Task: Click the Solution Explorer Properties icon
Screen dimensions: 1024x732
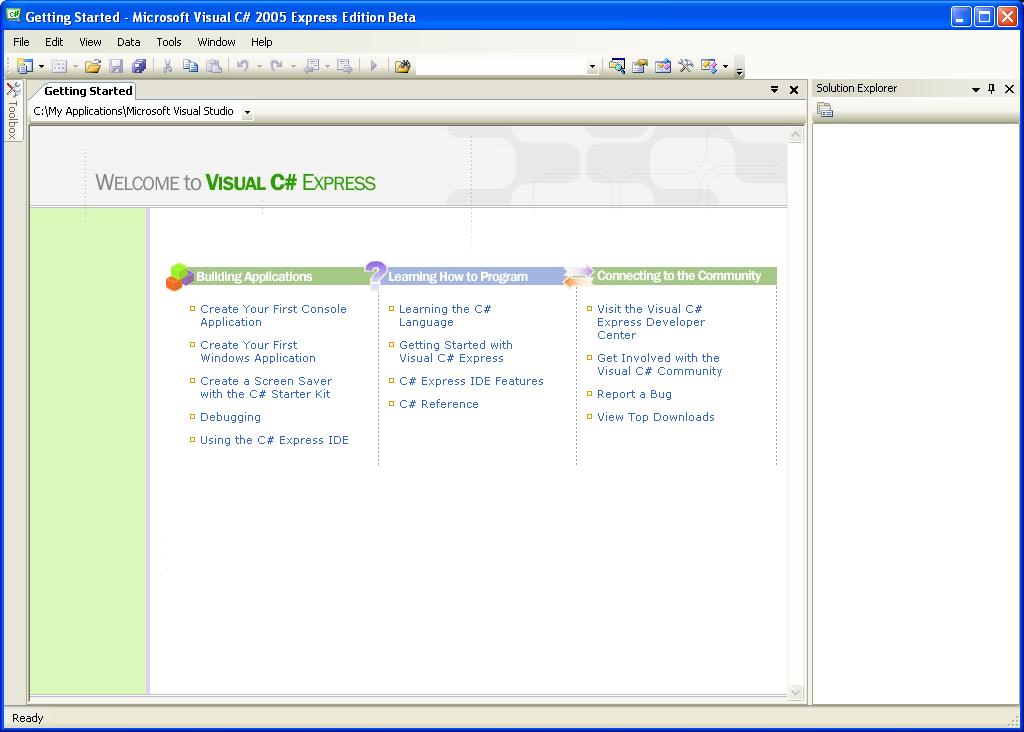Action: point(825,110)
